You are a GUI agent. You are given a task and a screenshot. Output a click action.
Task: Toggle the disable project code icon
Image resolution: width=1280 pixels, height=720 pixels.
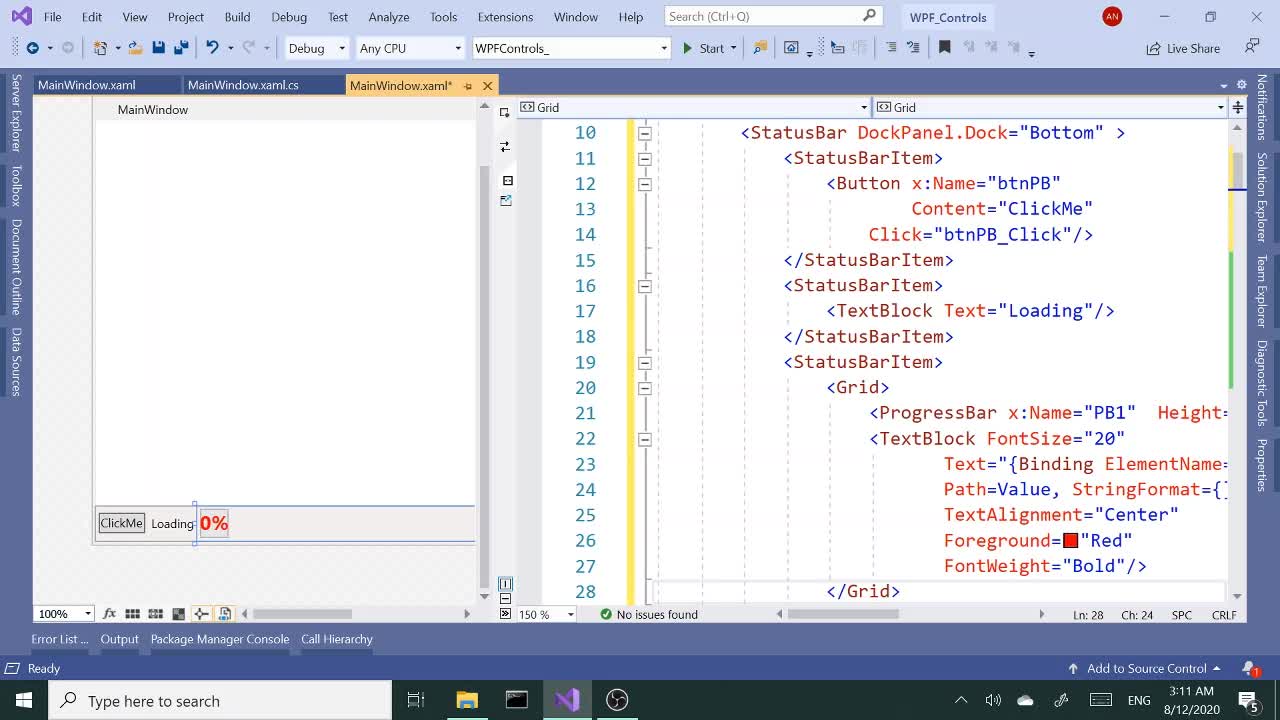(x=224, y=614)
